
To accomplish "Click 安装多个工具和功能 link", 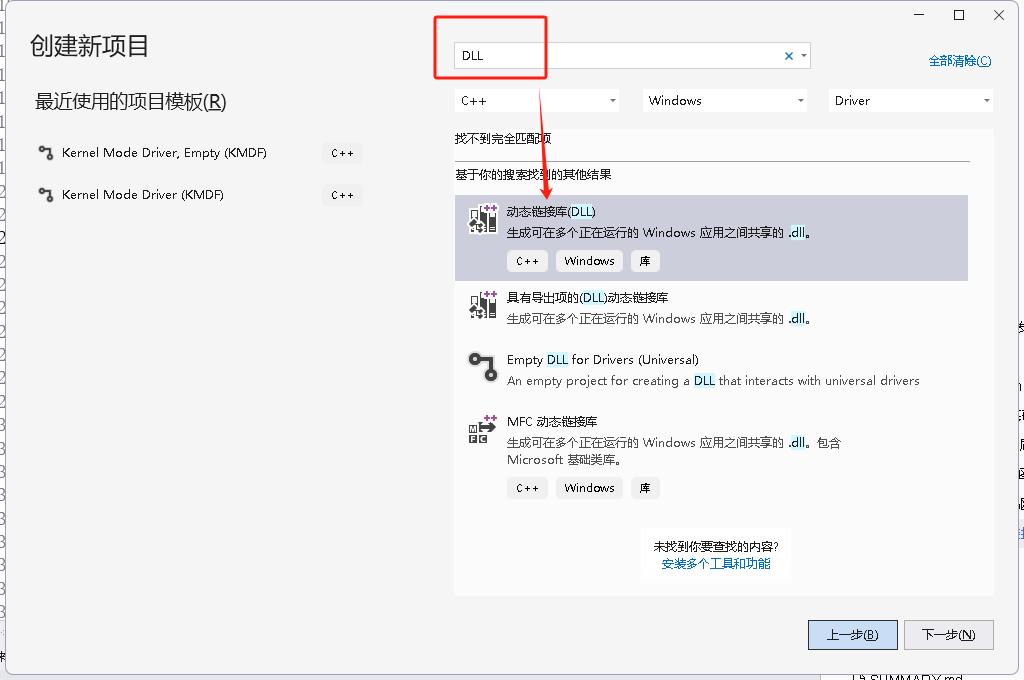I will [716, 564].
